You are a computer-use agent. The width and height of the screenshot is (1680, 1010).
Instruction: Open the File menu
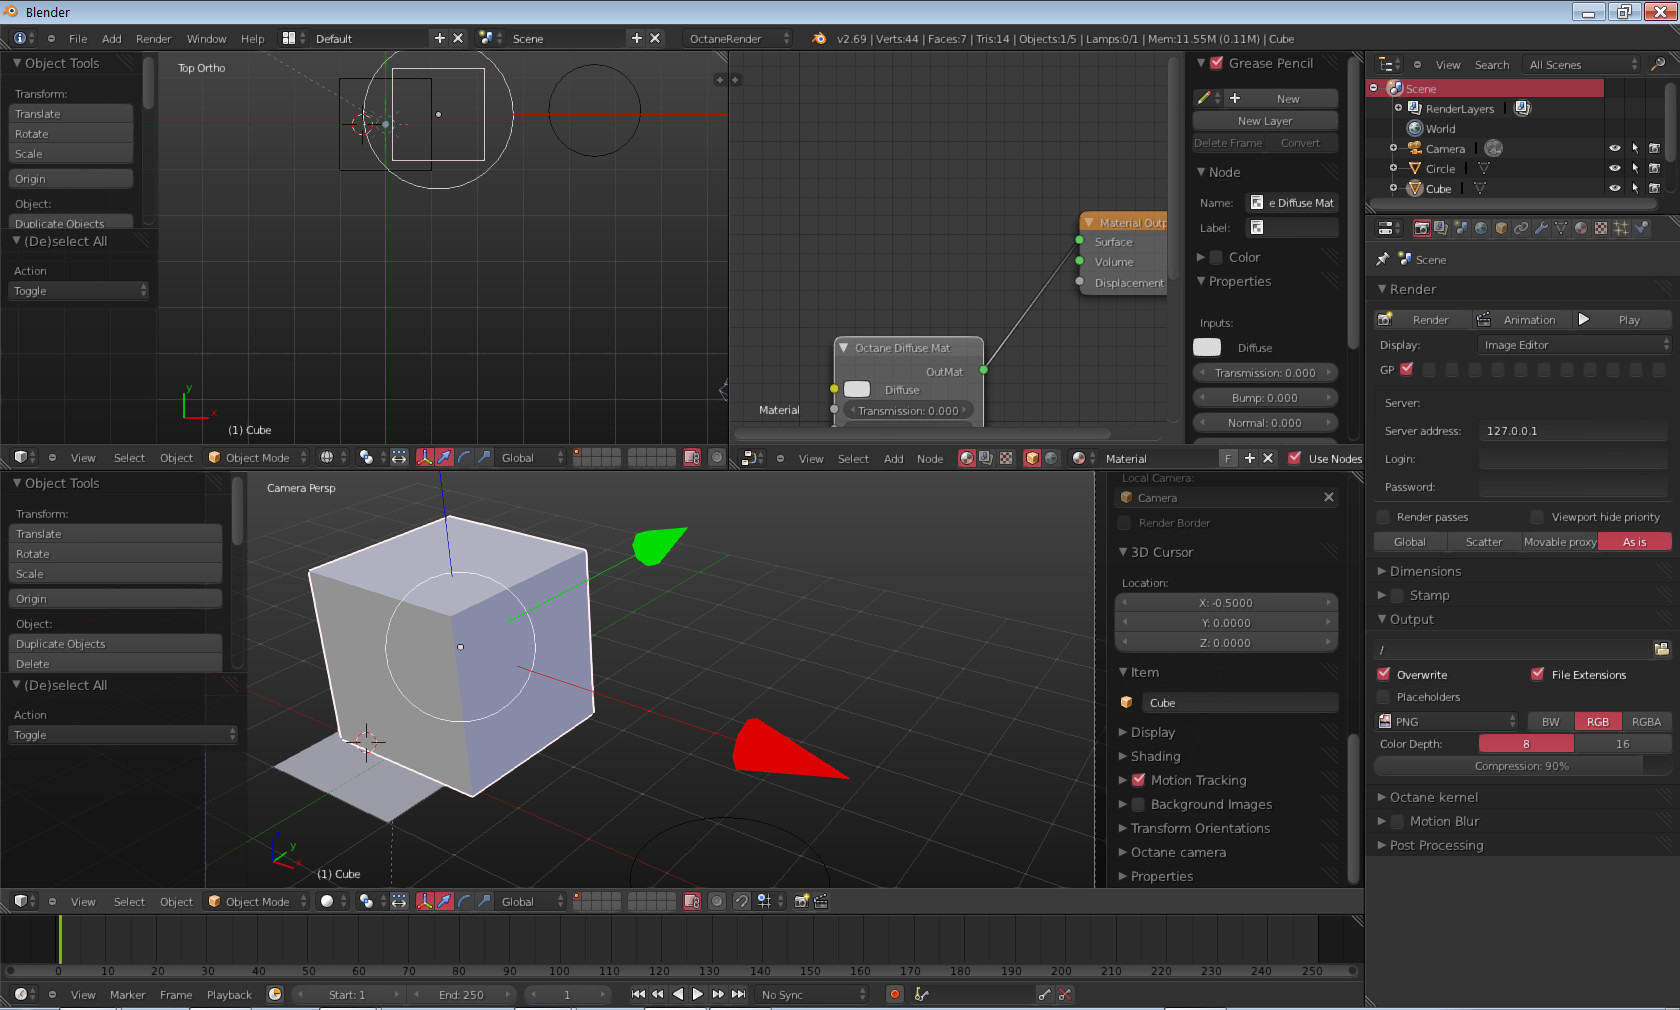tap(78, 39)
